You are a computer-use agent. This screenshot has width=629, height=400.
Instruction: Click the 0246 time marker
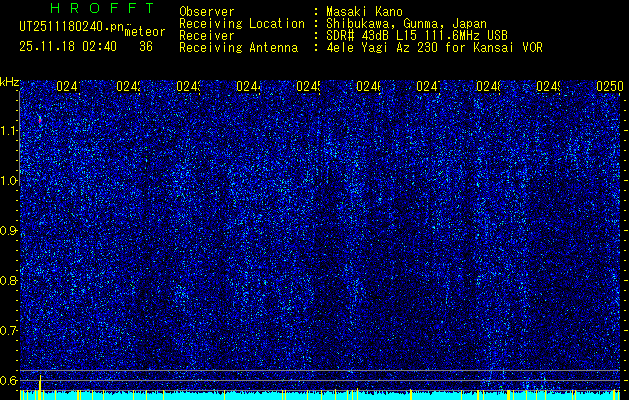pos(368,86)
